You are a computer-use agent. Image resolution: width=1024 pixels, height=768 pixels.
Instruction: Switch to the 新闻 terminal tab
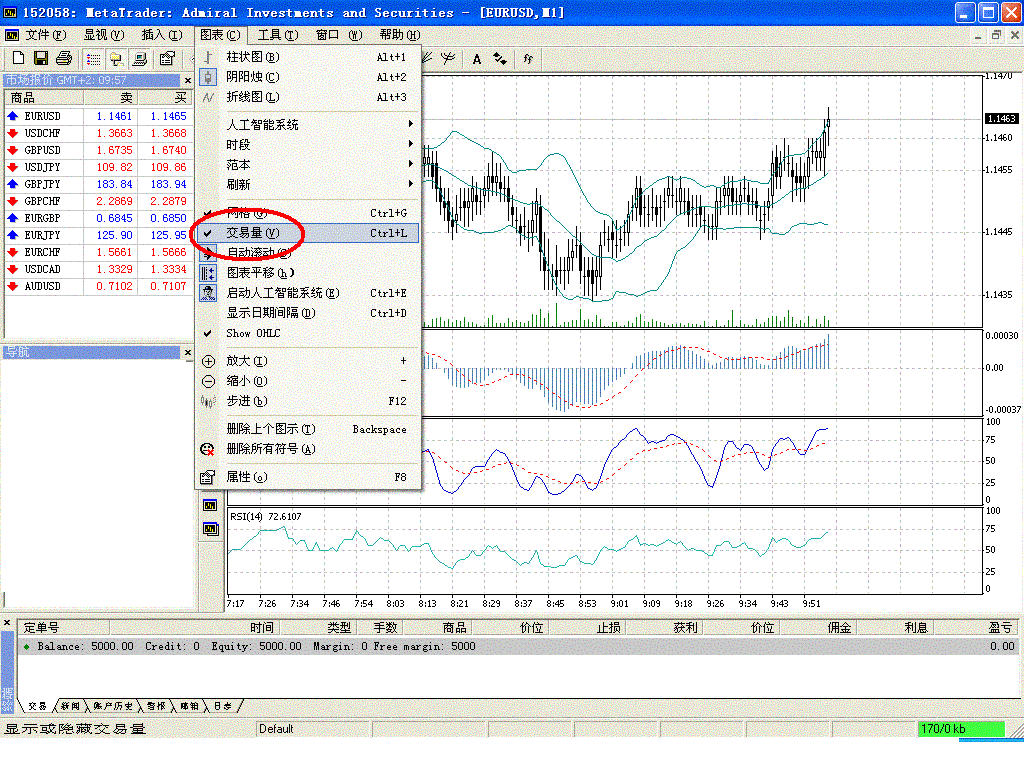[x=70, y=707]
